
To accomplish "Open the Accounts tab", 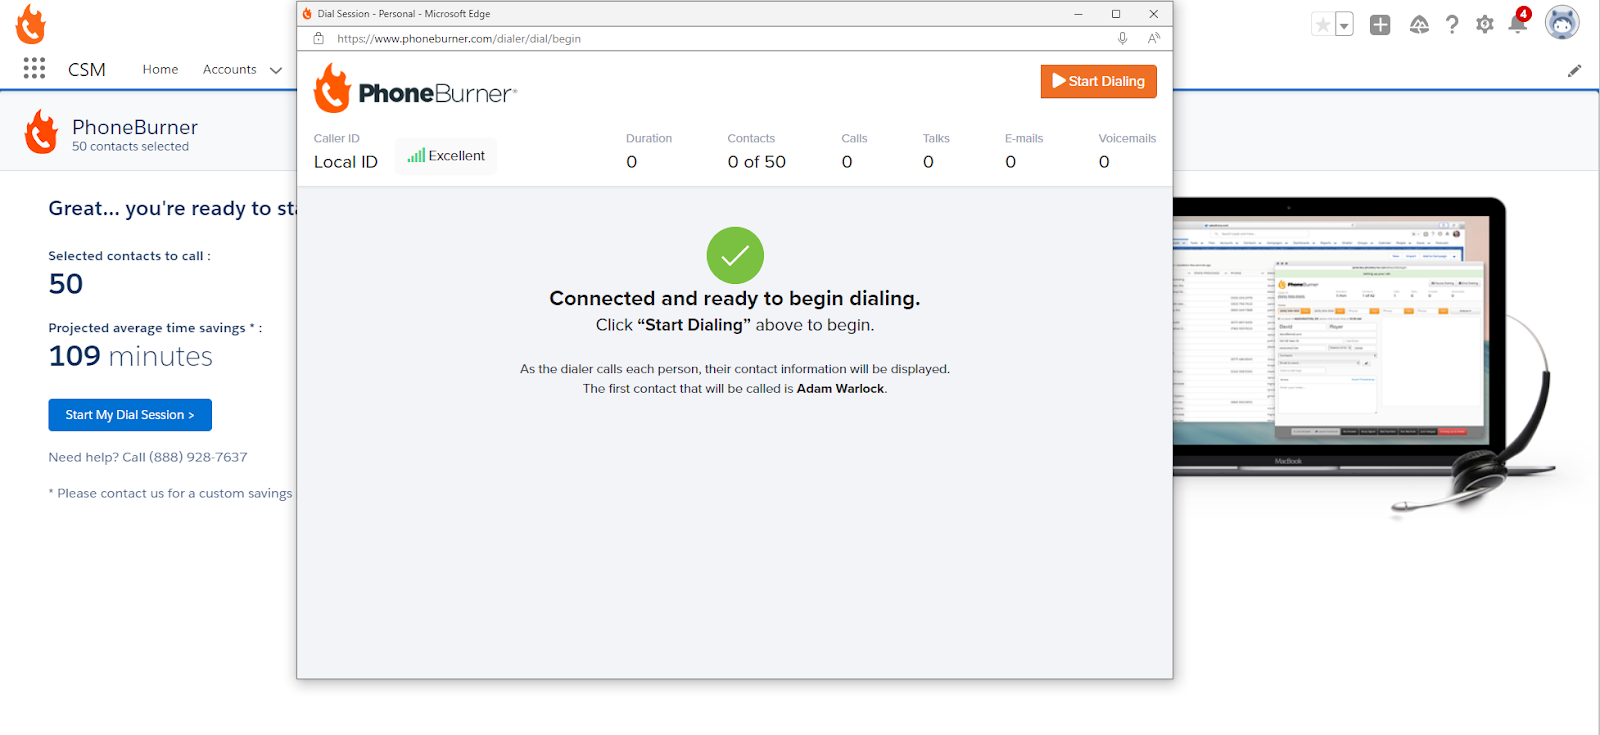I will pos(230,70).
